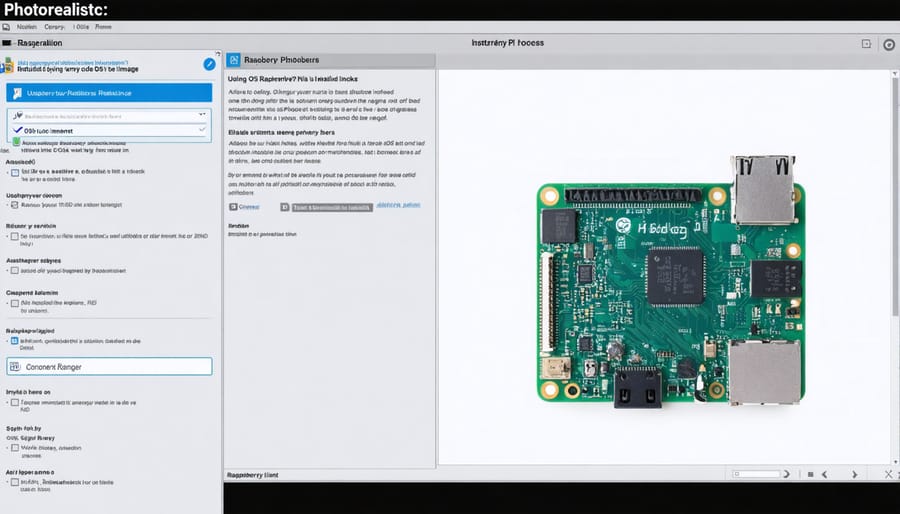This screenshot has height=514, width=900.
Task: Click the circular target icon in the top-right header
Action: (x=889, y=44)
